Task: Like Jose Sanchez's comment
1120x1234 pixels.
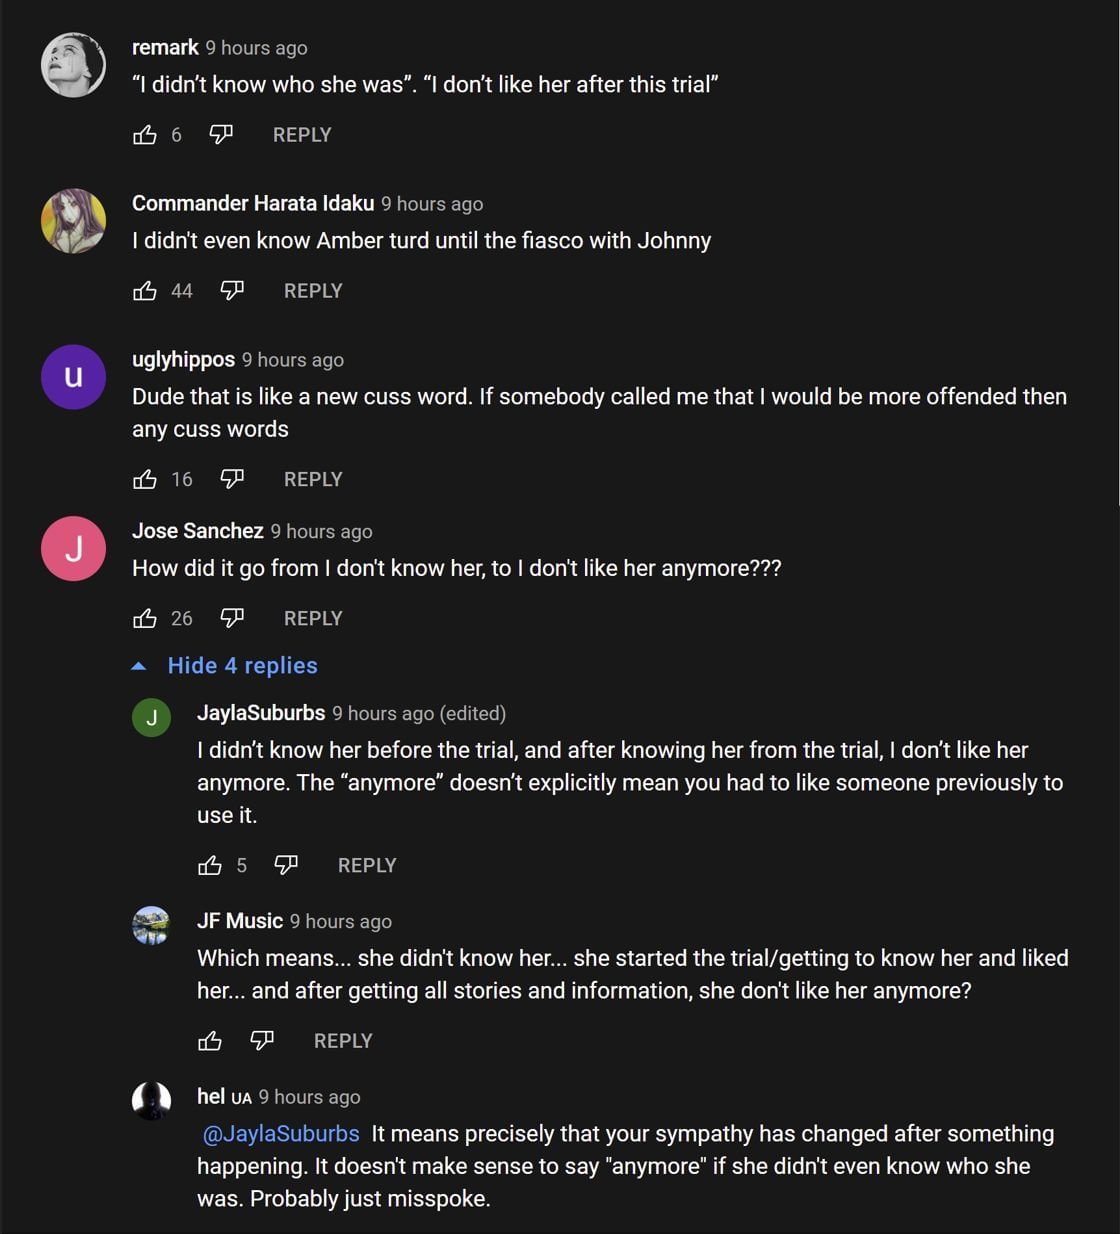Action: click(145, 619)
